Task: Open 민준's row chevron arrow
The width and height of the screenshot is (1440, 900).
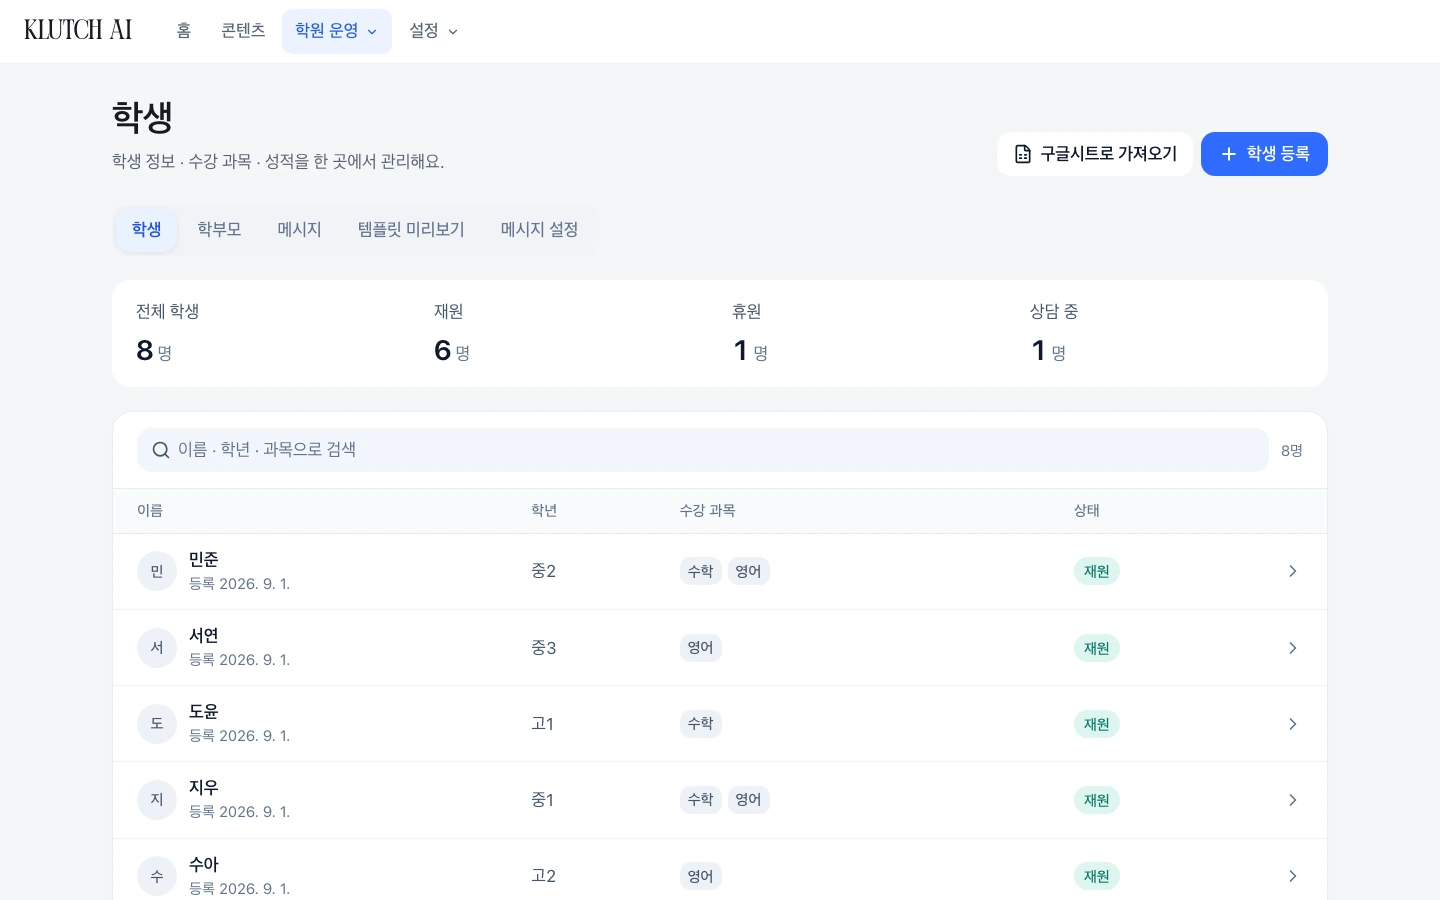Action: point(1293,571)
